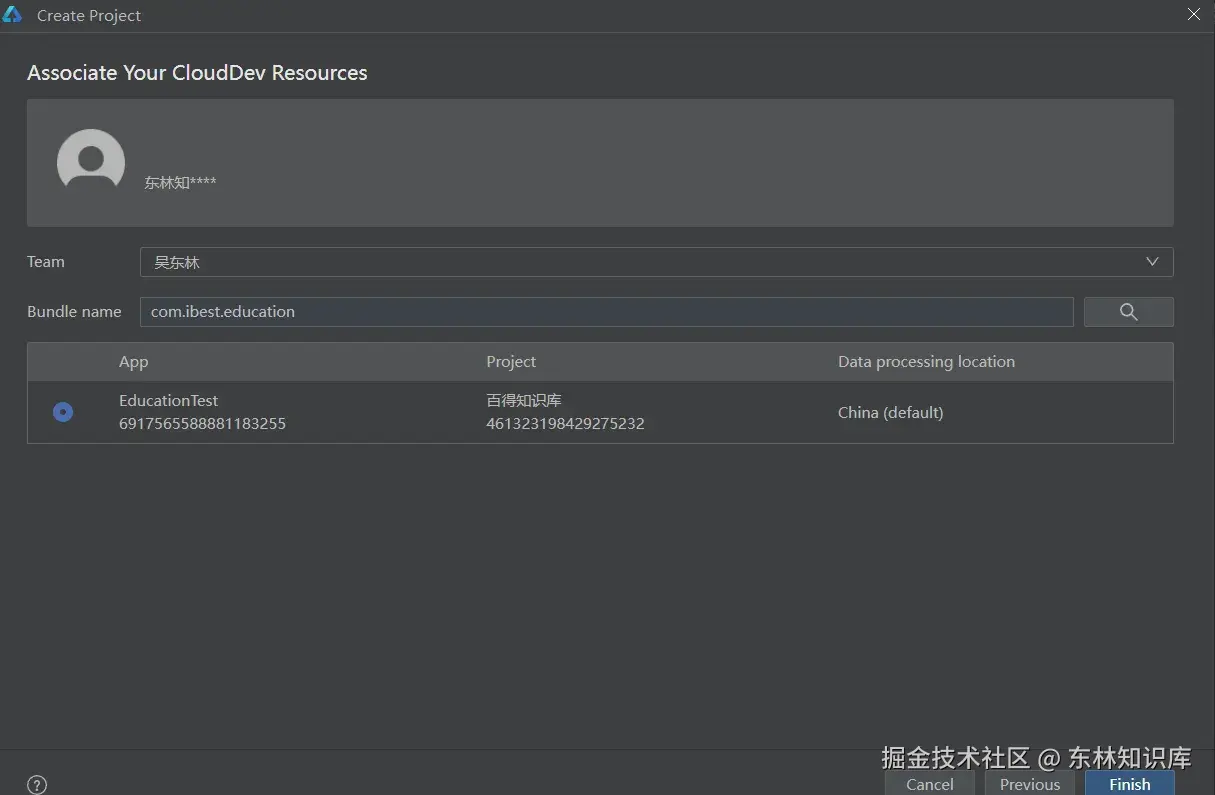Click the Bundle name label
This screenshot has width=1215, height=795.
74,312
